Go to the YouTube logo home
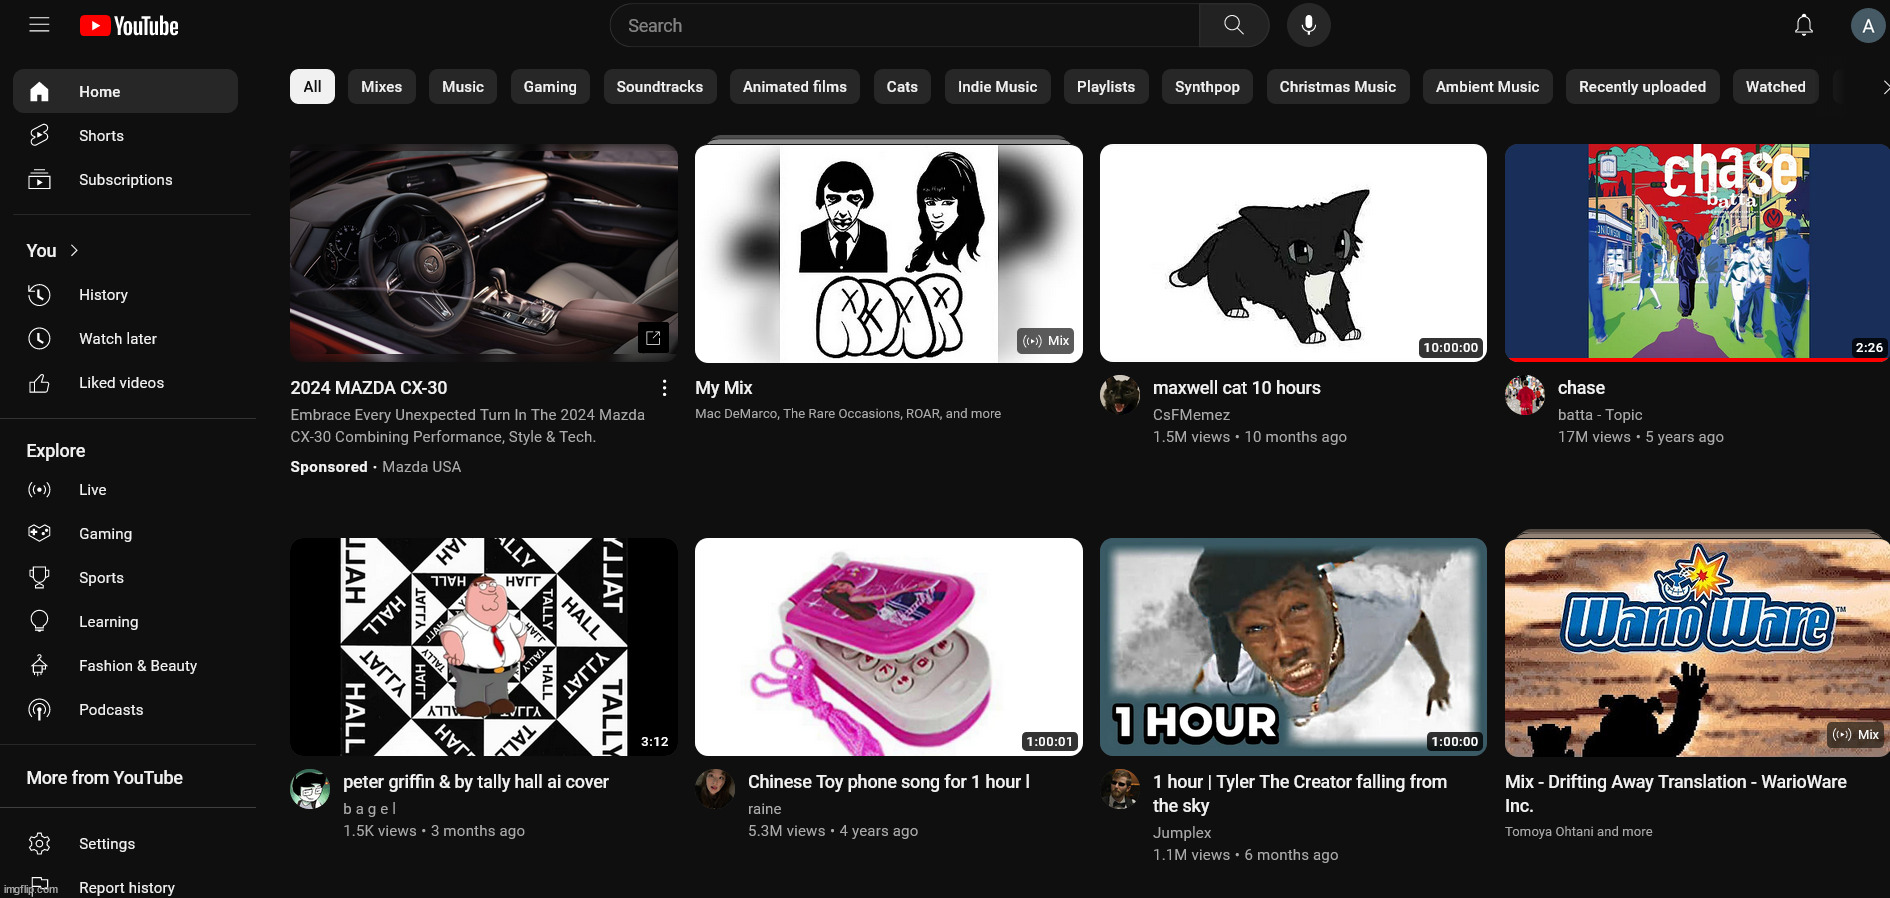This screenshot has width=1890, height=898. [x=129, y=26]
